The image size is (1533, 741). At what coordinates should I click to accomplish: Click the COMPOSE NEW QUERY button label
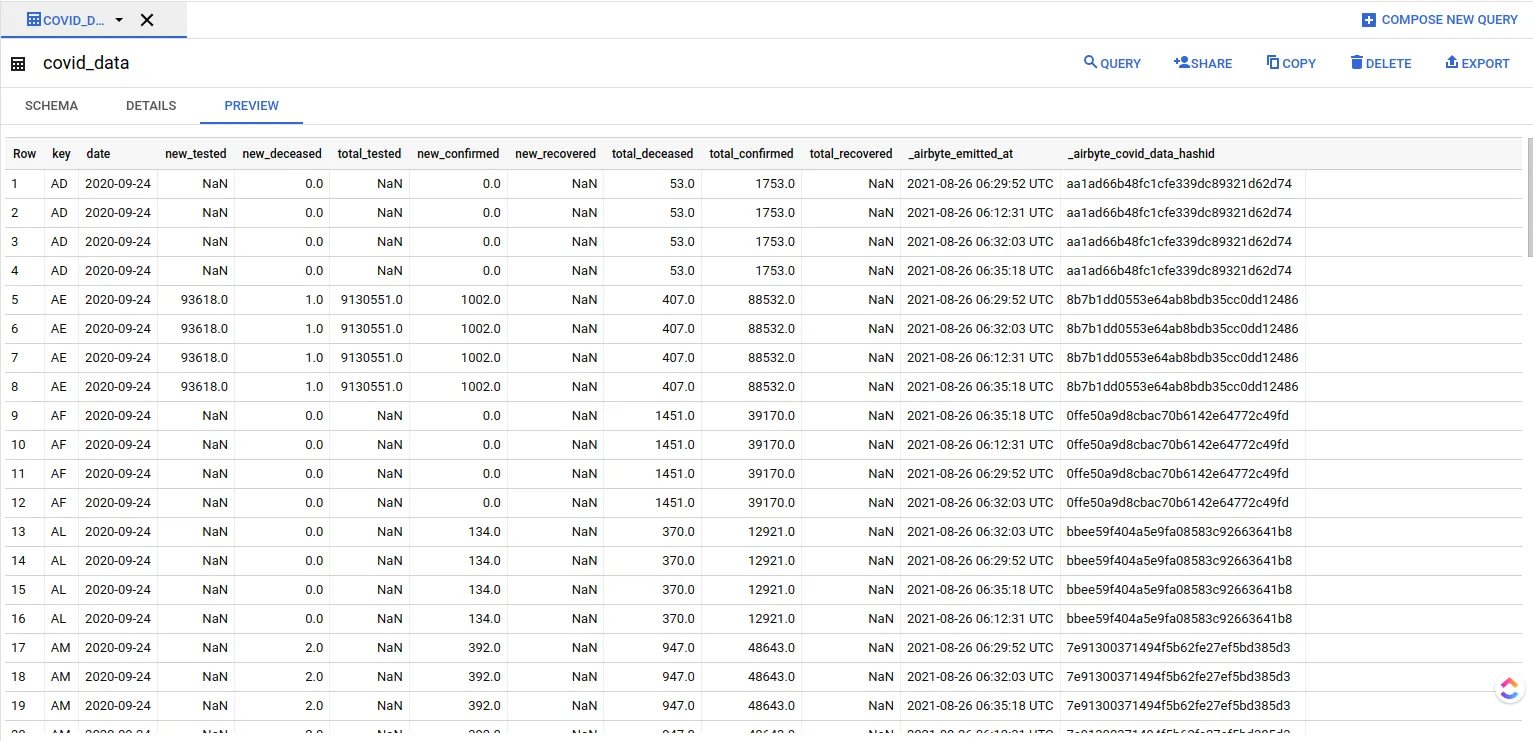(x=1450, y=20)
